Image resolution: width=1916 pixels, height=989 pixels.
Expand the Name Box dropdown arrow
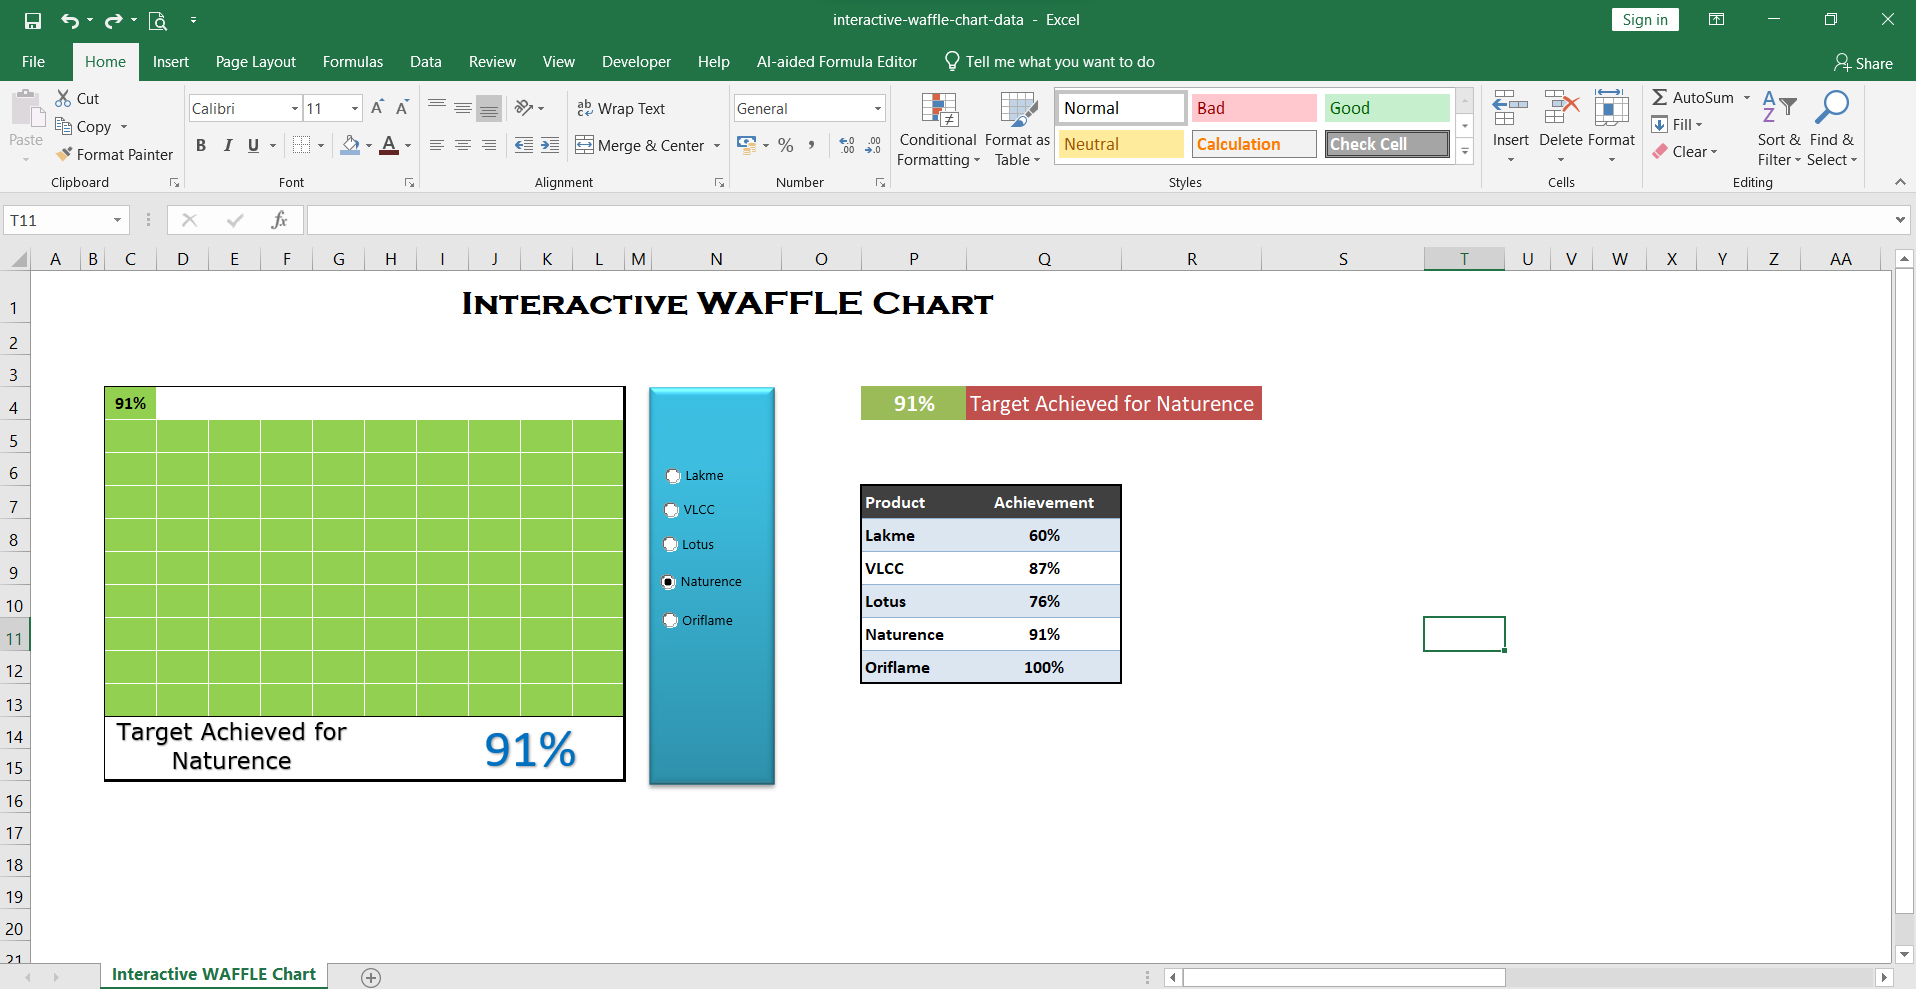(x=117, y=220)
